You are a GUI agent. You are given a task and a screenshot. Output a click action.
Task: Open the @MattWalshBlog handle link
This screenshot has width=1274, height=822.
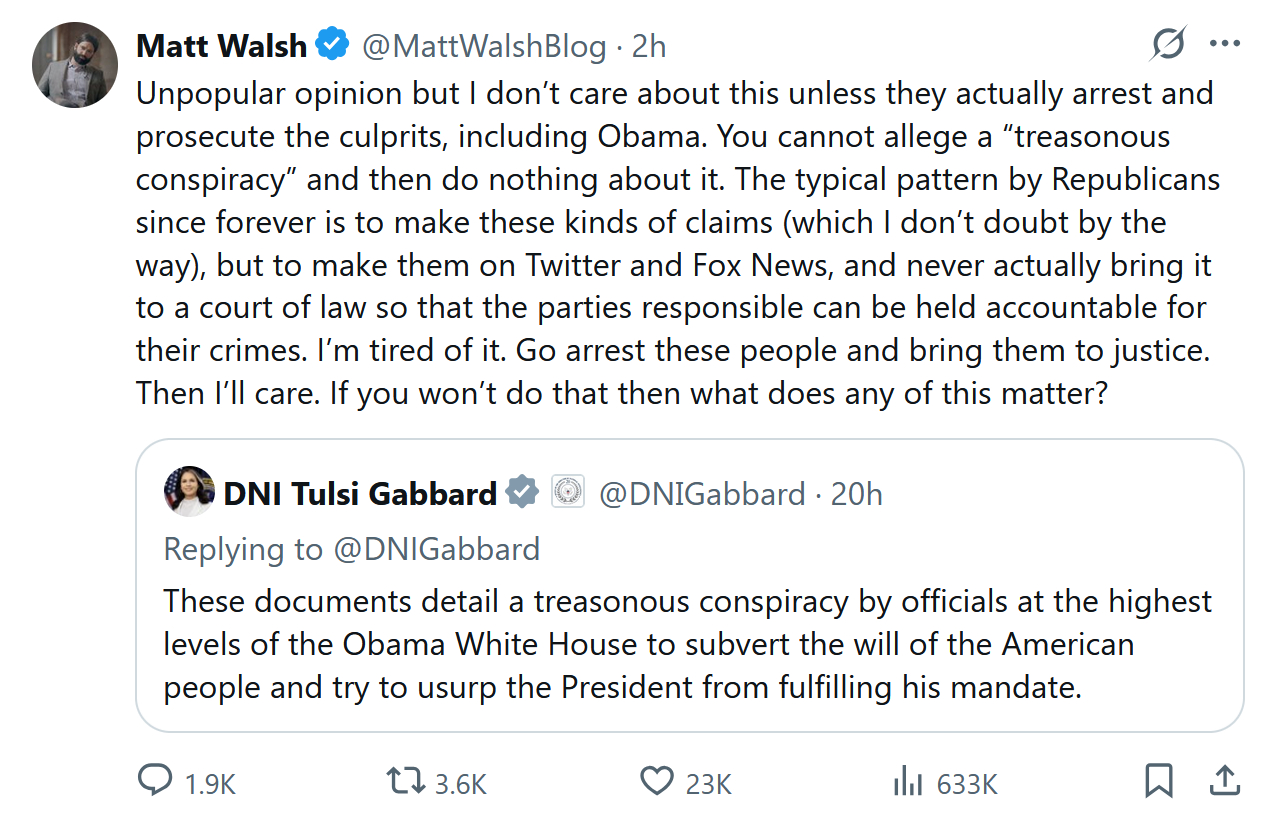tap(483, 46)
